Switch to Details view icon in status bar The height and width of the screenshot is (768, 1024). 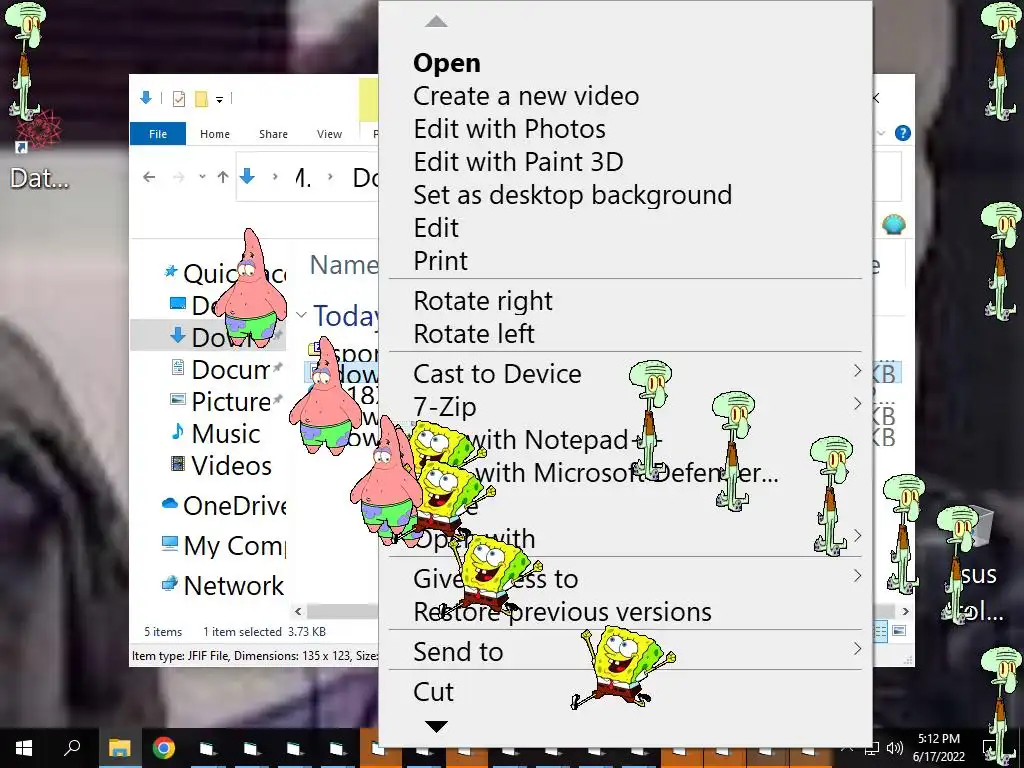(880, 631)
